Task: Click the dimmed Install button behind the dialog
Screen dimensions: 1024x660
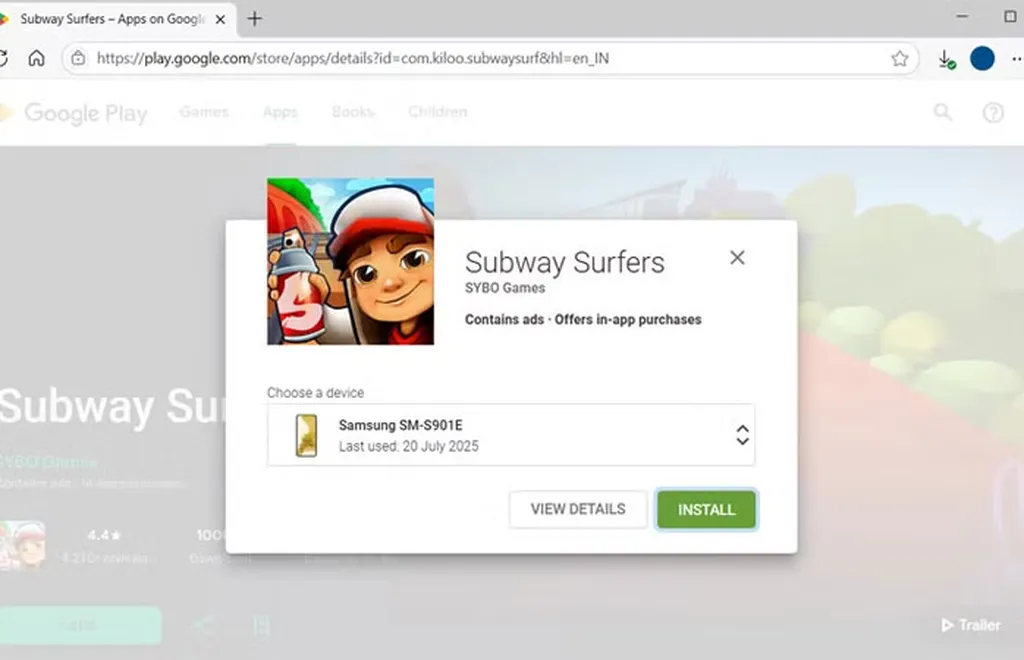Action: 80,625
